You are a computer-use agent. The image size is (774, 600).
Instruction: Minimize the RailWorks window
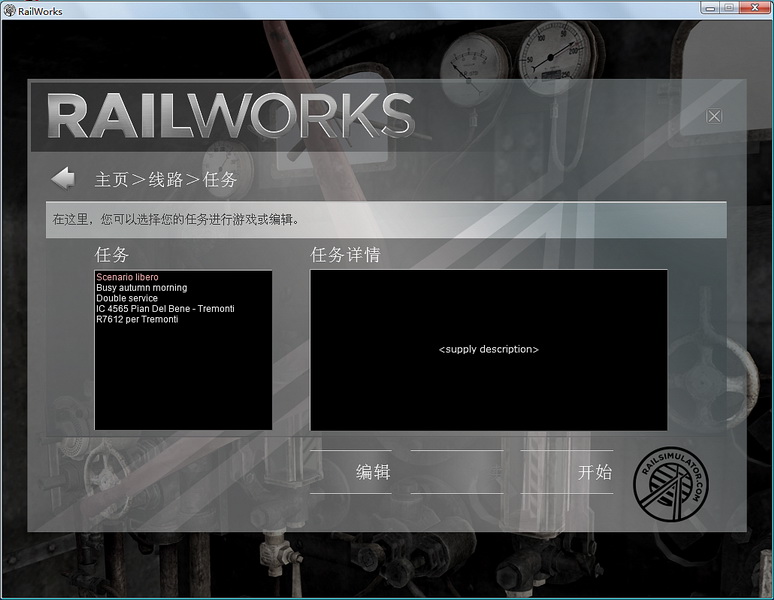[710, 7]
